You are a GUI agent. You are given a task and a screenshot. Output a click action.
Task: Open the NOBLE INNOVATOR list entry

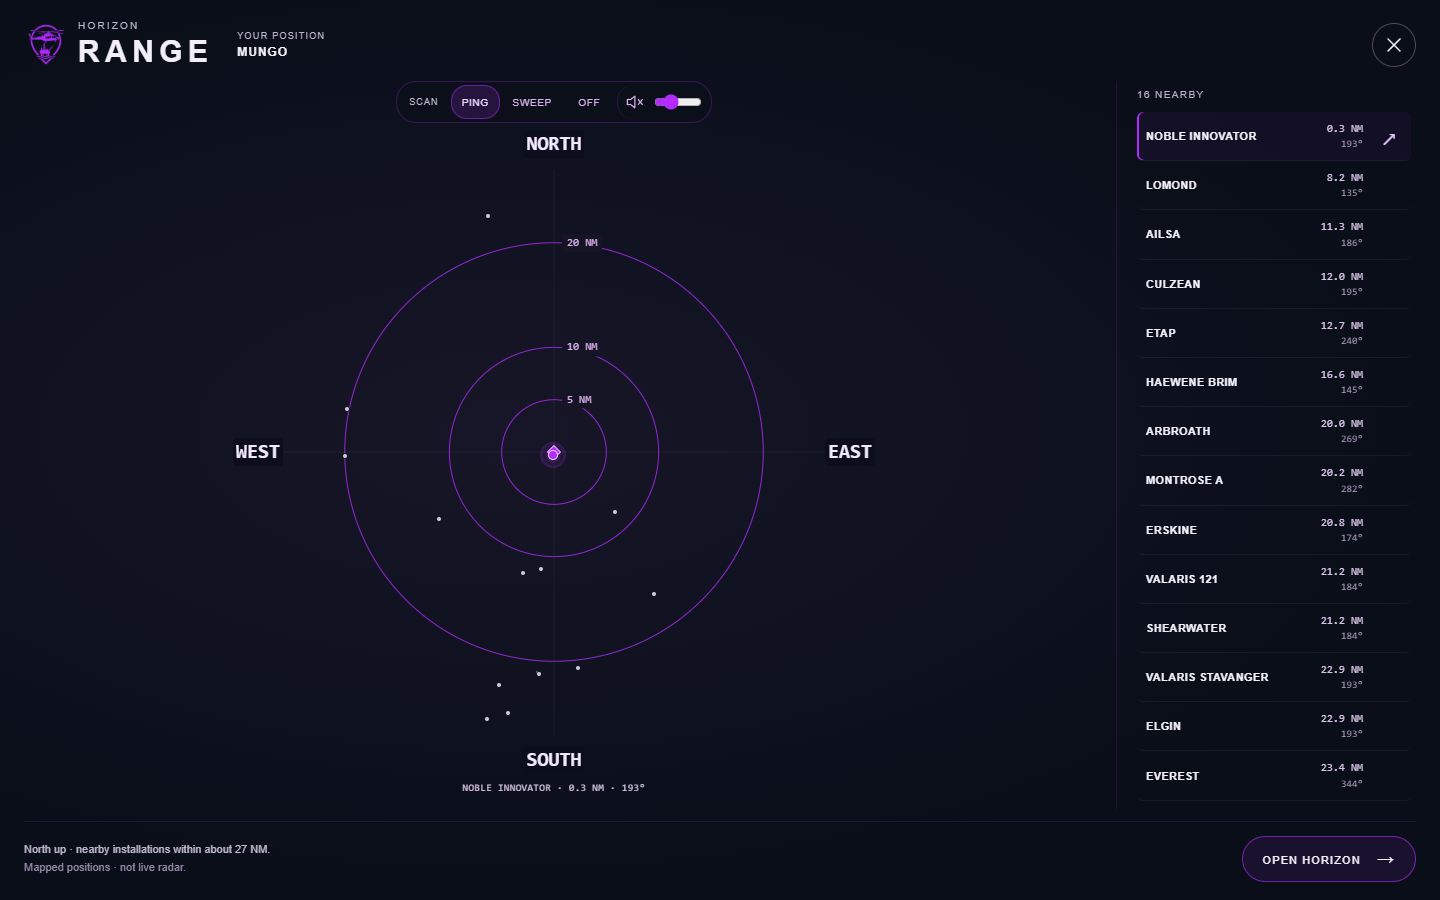1274,136
